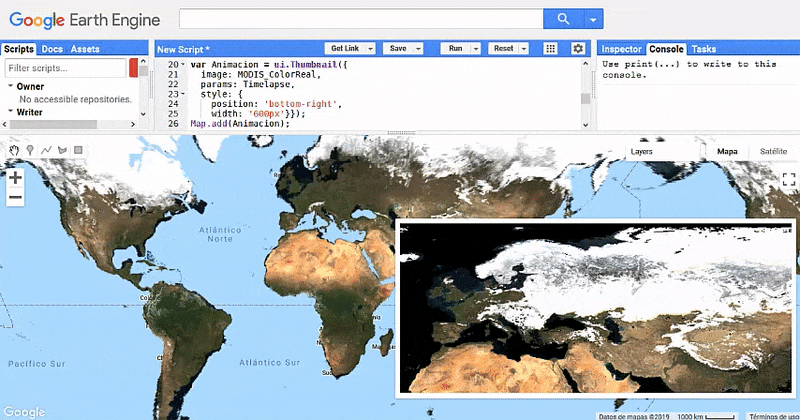Click the scripts panel scroll right arrow
800x420 pixels.
tap(133, 124)
